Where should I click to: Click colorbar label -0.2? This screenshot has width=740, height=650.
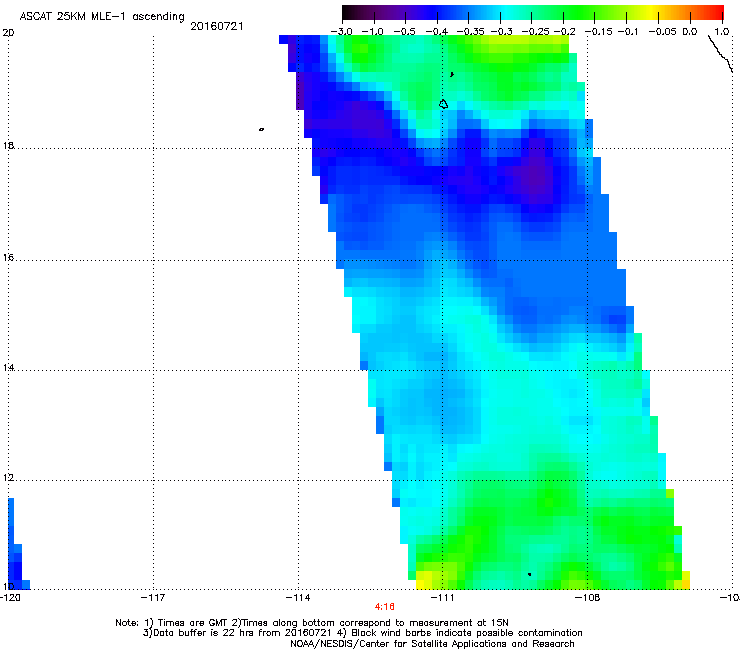point(564,32)
